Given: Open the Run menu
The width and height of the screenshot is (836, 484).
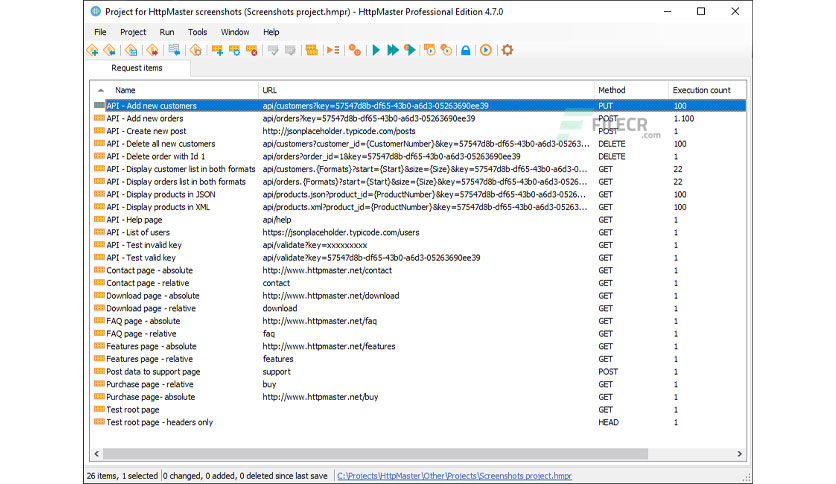Looking at the screenshot, I should 166,32.
